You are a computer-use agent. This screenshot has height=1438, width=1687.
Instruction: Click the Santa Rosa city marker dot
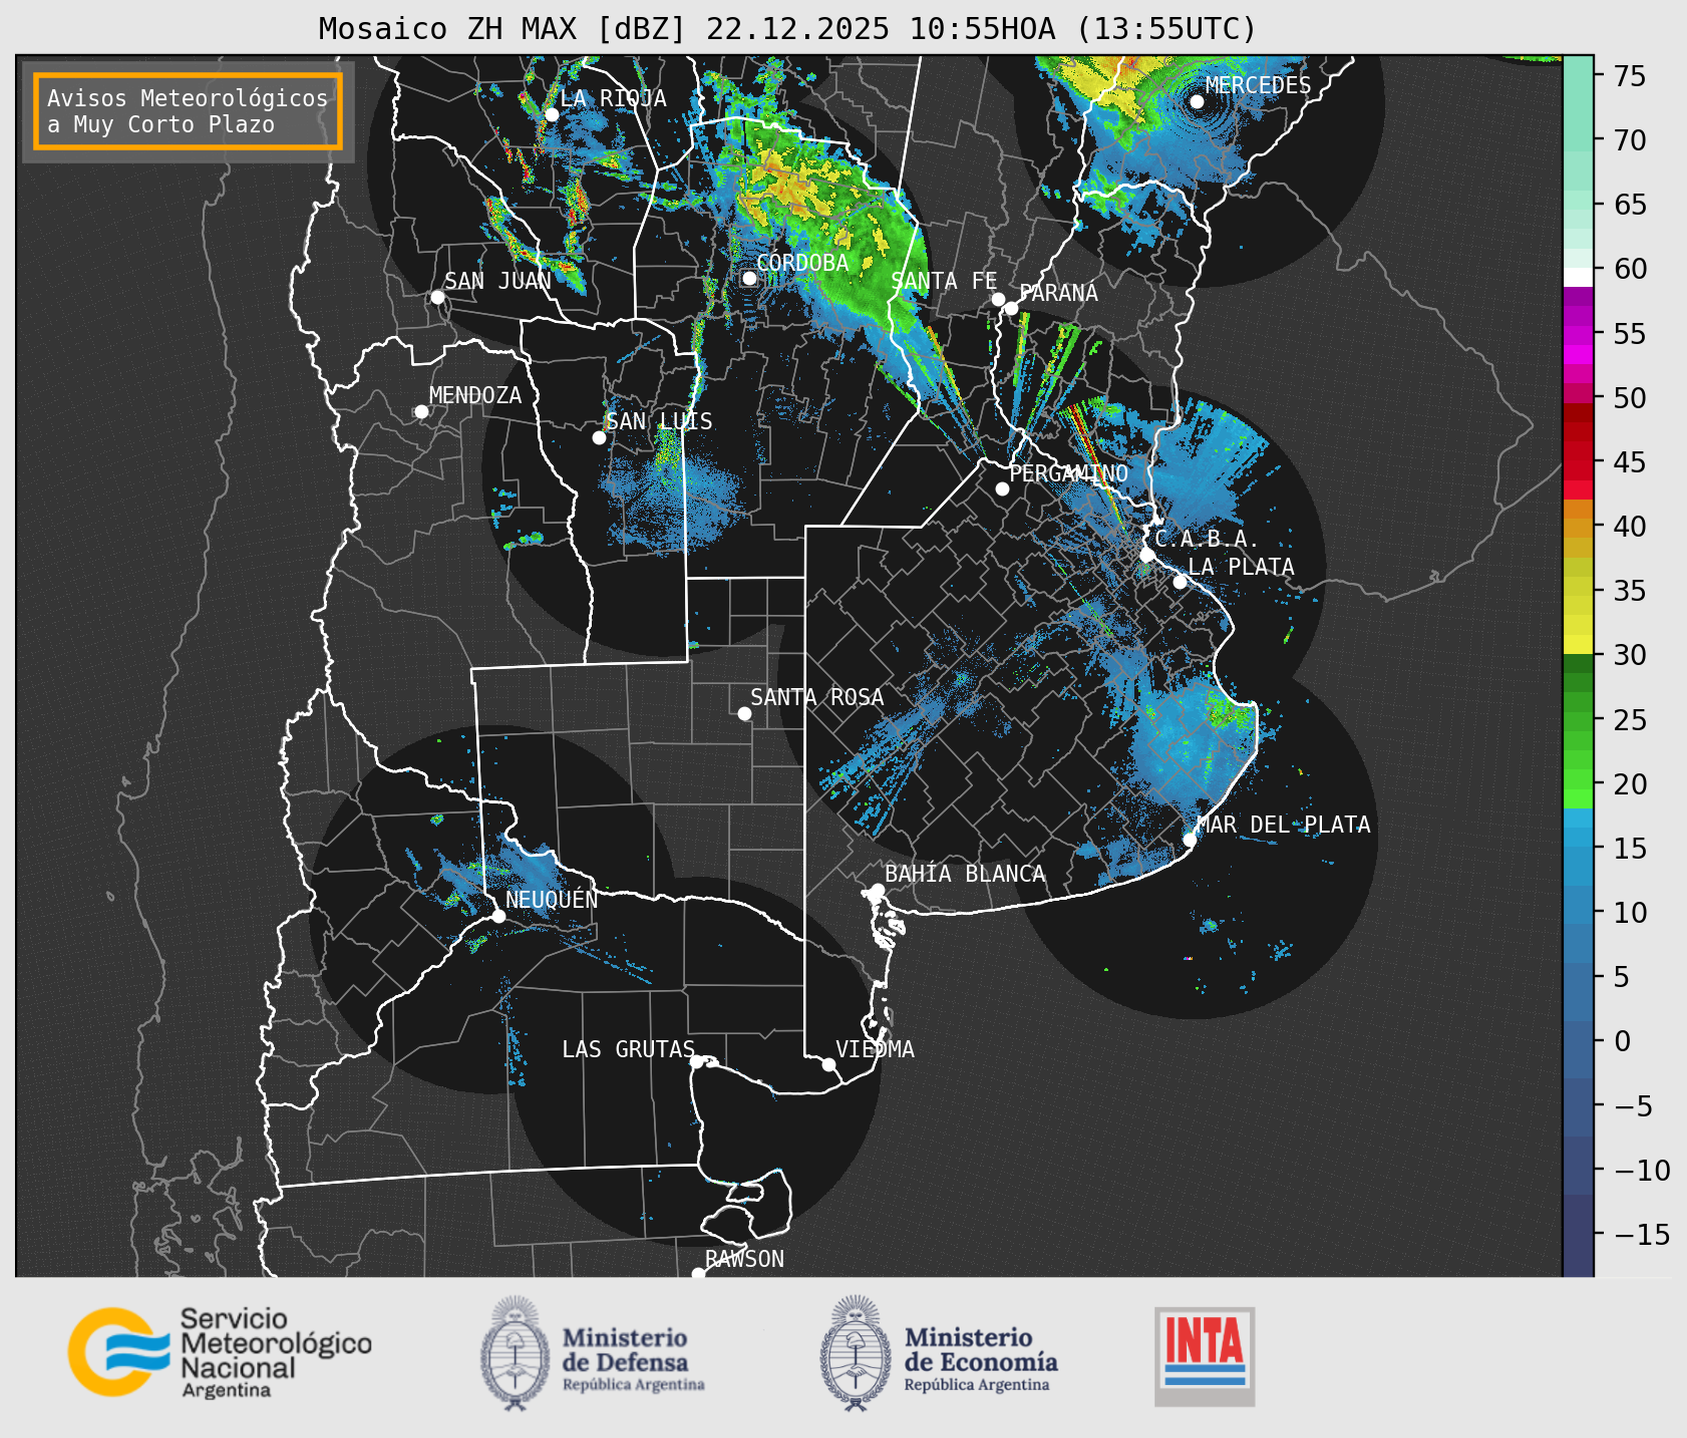click(744, 713)
